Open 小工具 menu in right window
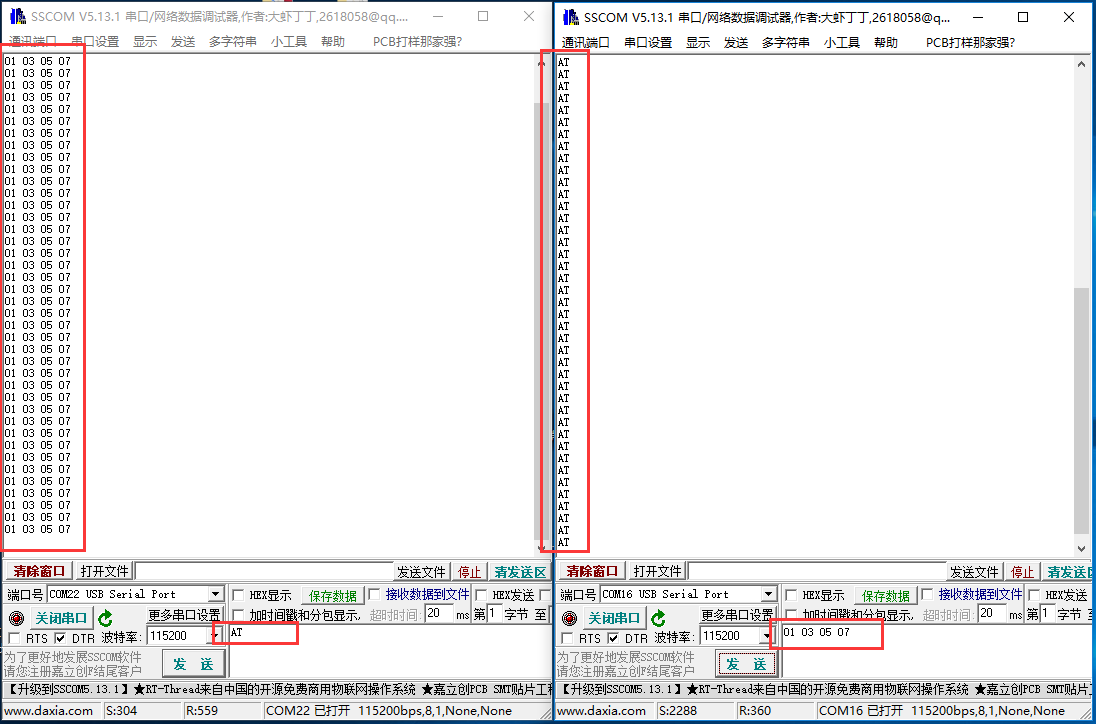 click(842, 43)
